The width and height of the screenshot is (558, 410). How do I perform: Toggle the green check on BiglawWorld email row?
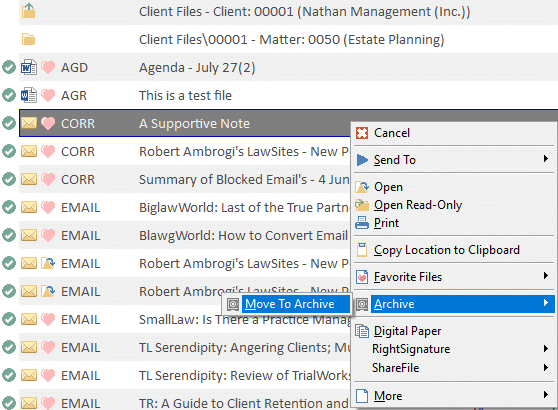point(9,207)
